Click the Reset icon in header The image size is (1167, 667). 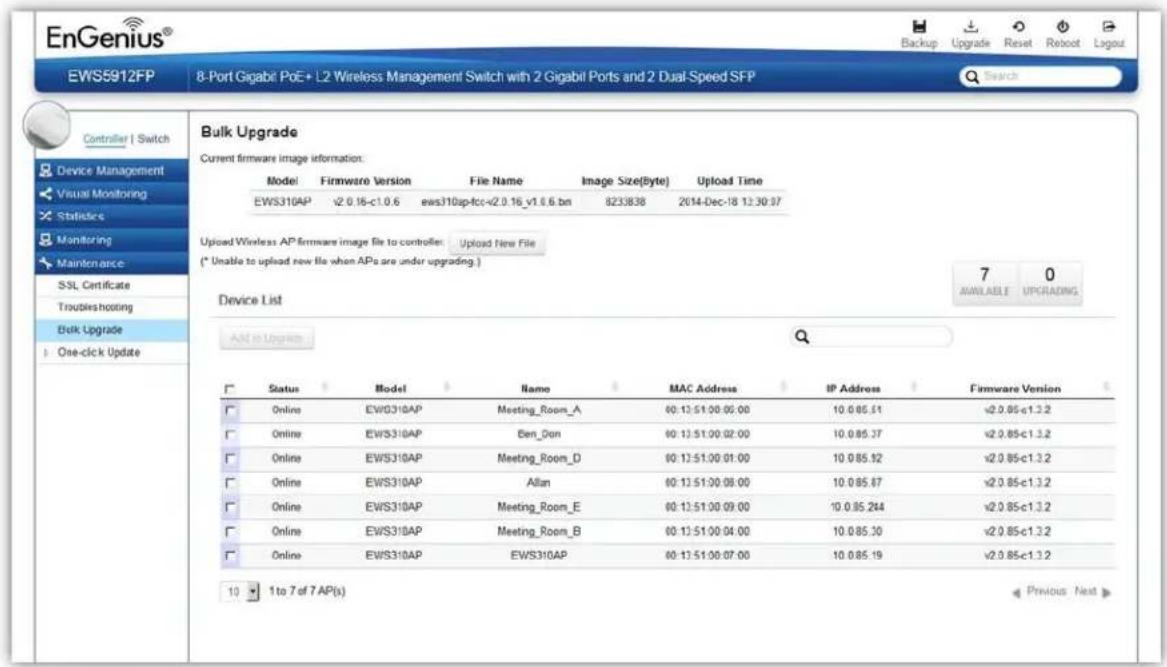pyautogui.click(x=1018, y=27)
